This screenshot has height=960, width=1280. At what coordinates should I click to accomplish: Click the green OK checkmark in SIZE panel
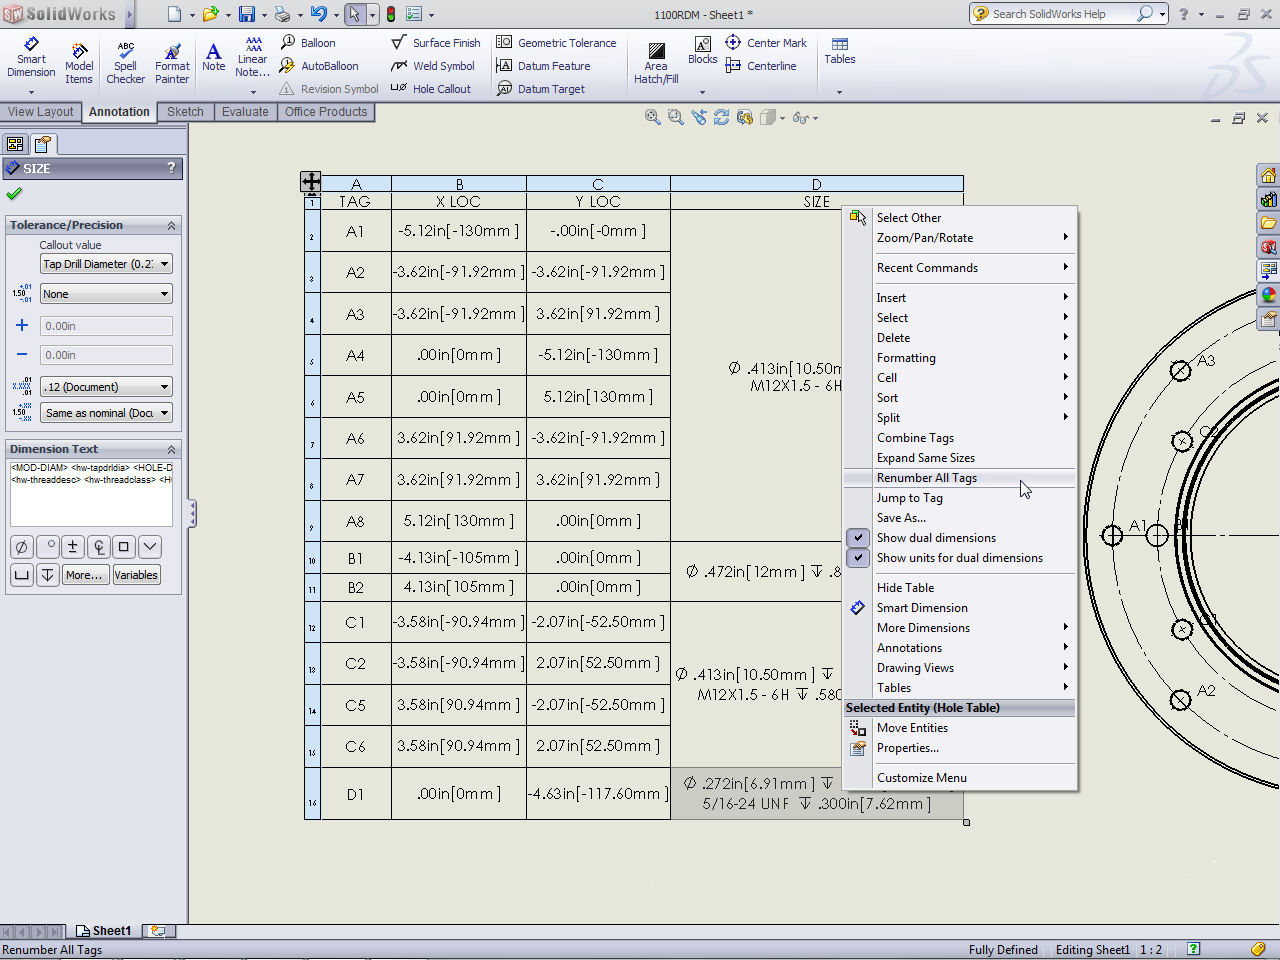(x=14, y=194)
